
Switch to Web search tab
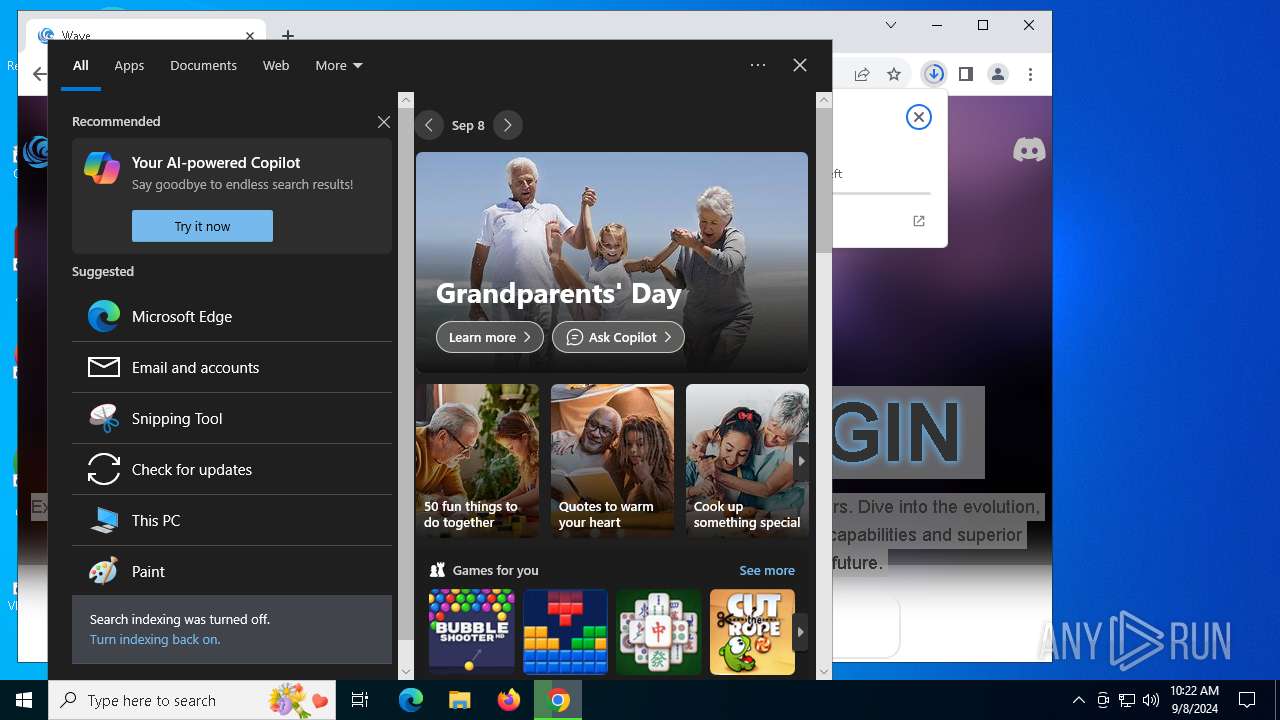276,65
